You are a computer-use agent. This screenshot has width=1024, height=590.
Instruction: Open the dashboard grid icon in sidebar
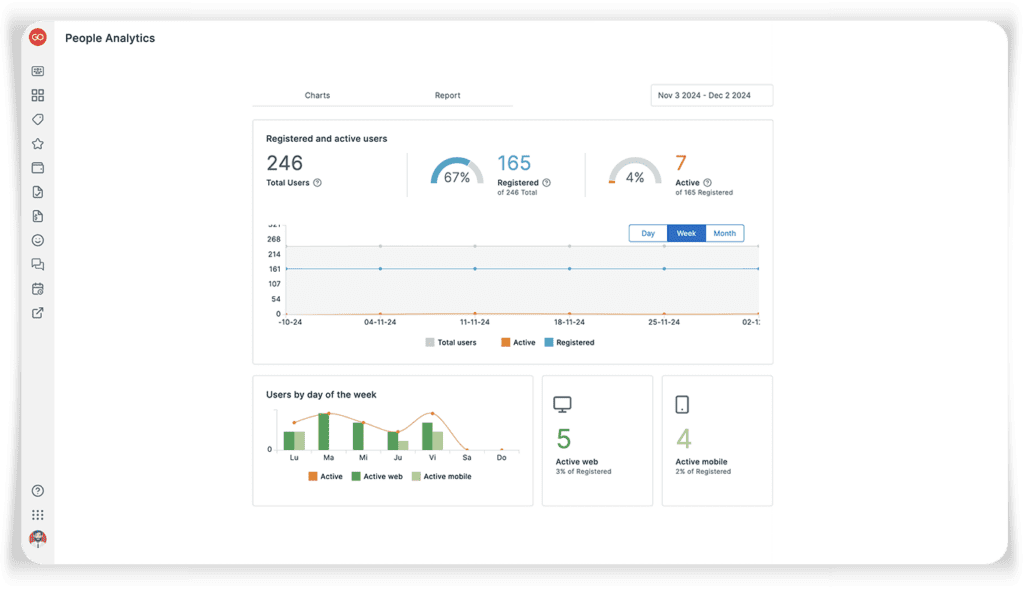click(37, 95)
